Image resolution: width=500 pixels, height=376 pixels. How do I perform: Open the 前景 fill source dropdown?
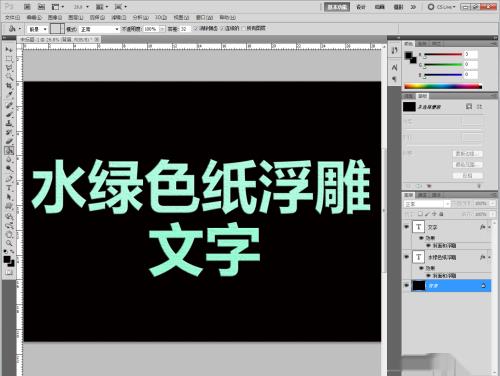tap(37, 29)
